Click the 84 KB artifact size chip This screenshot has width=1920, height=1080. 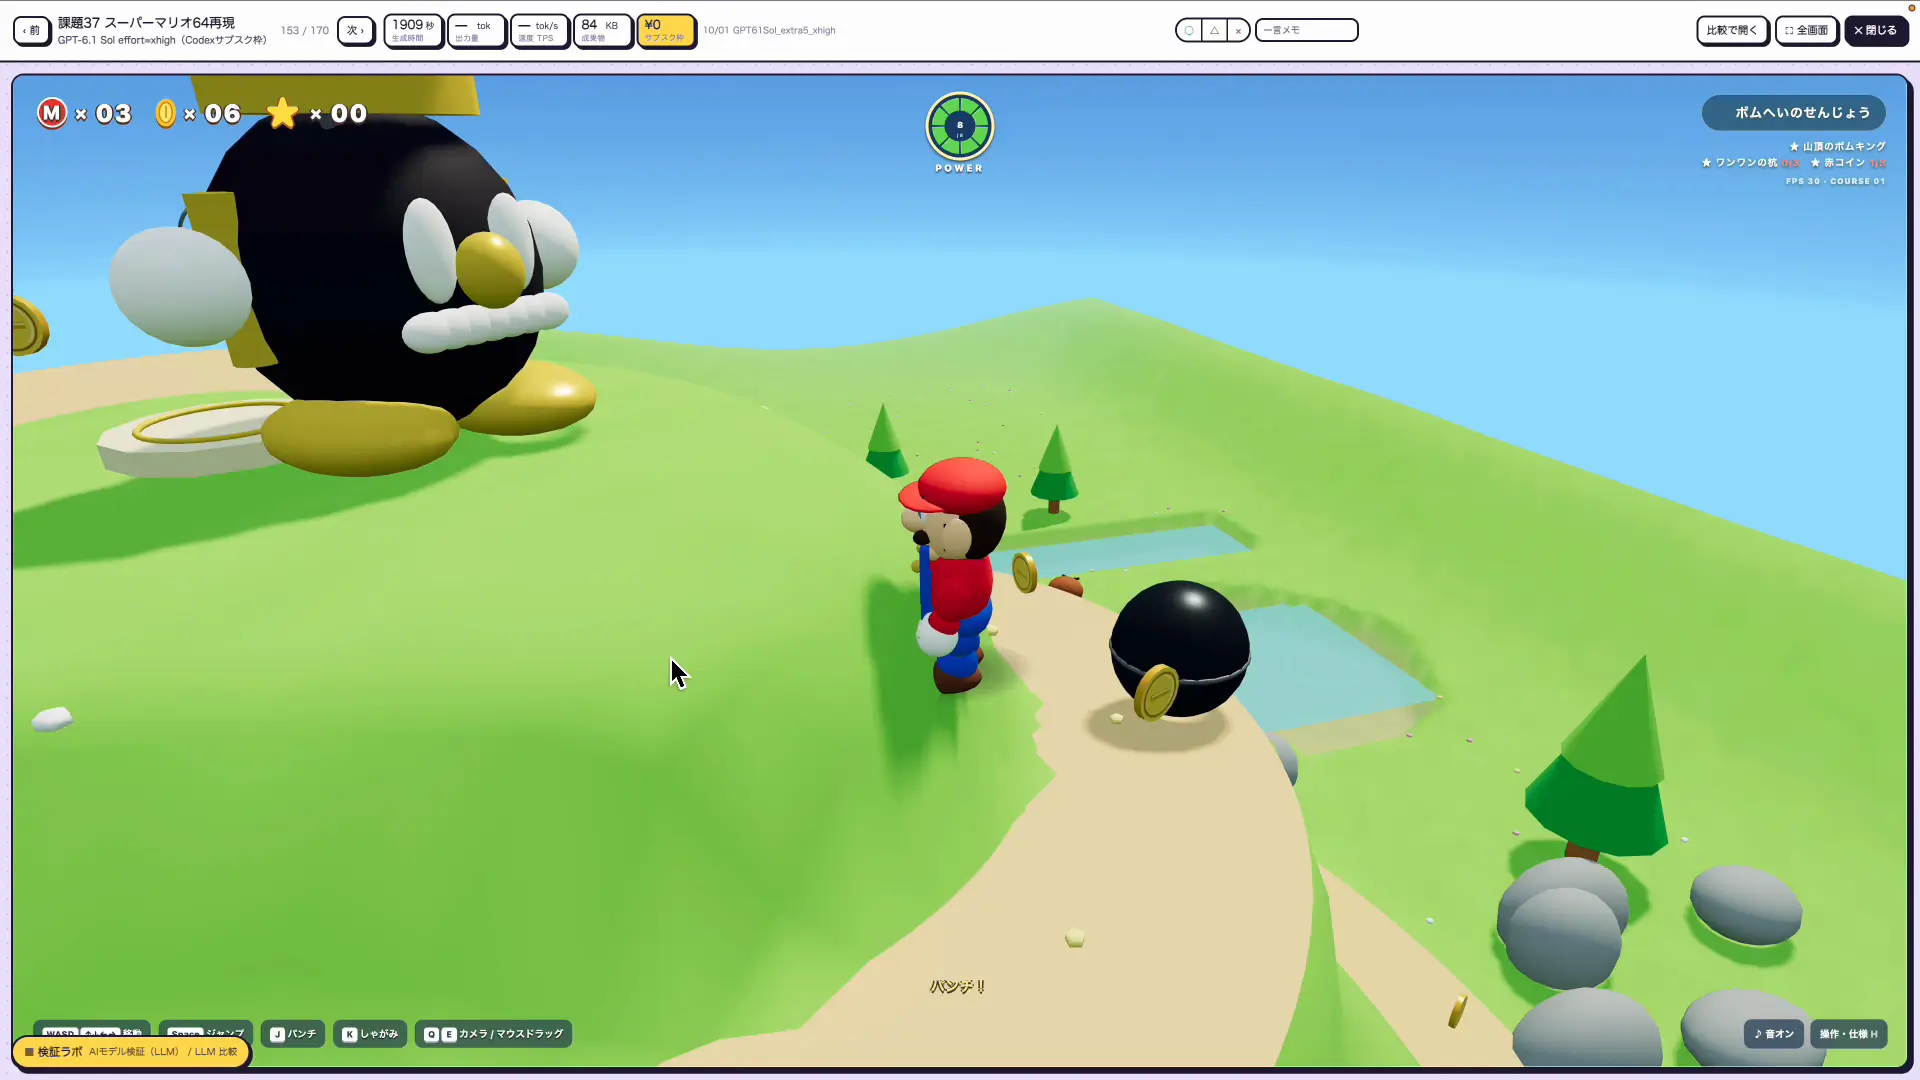[602, 30]
